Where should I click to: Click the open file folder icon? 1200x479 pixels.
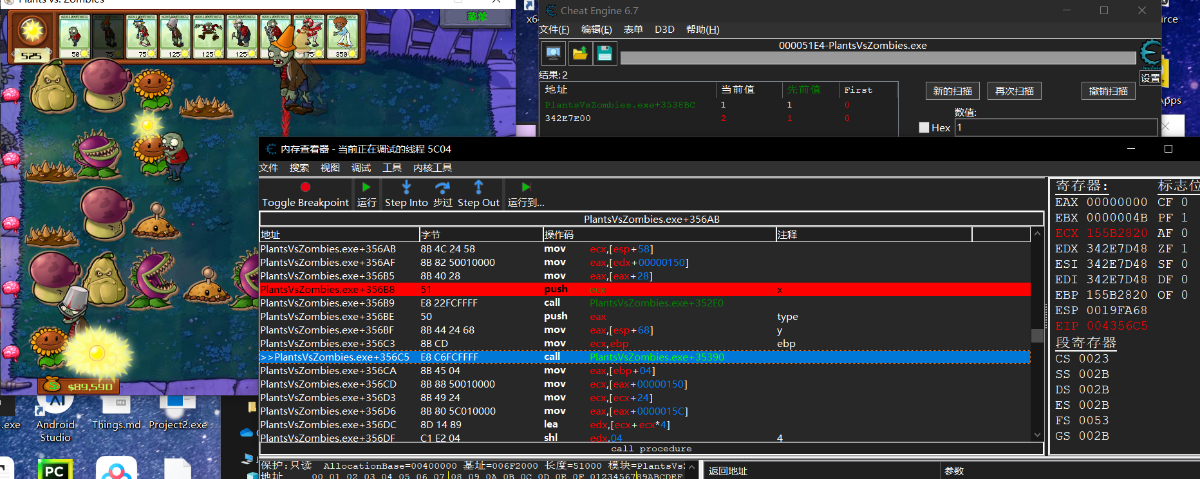579,53
